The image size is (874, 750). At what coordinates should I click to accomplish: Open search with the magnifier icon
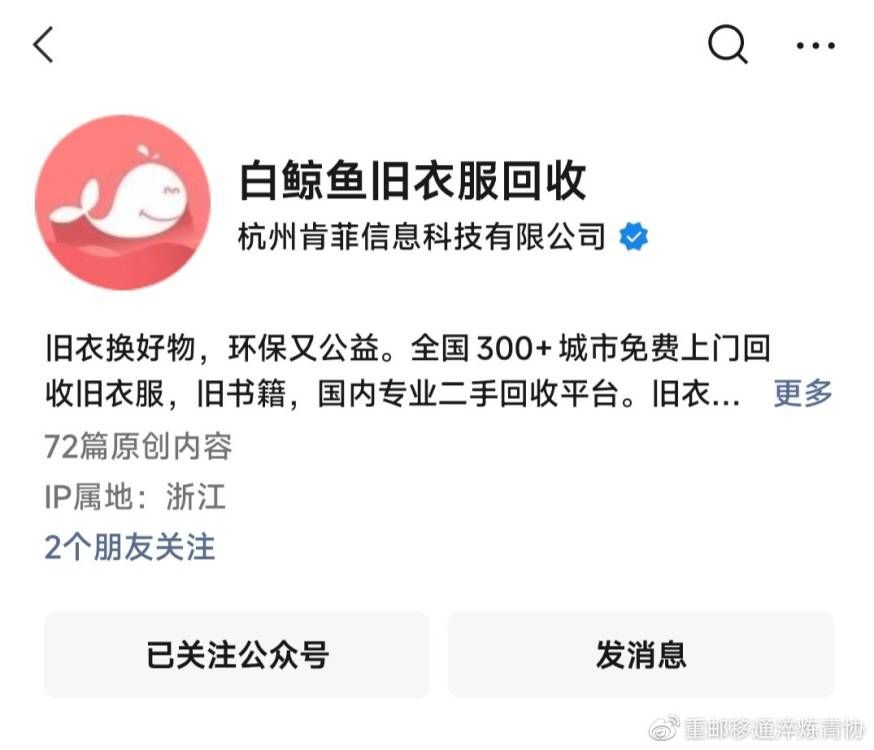(x=727, y=45)
